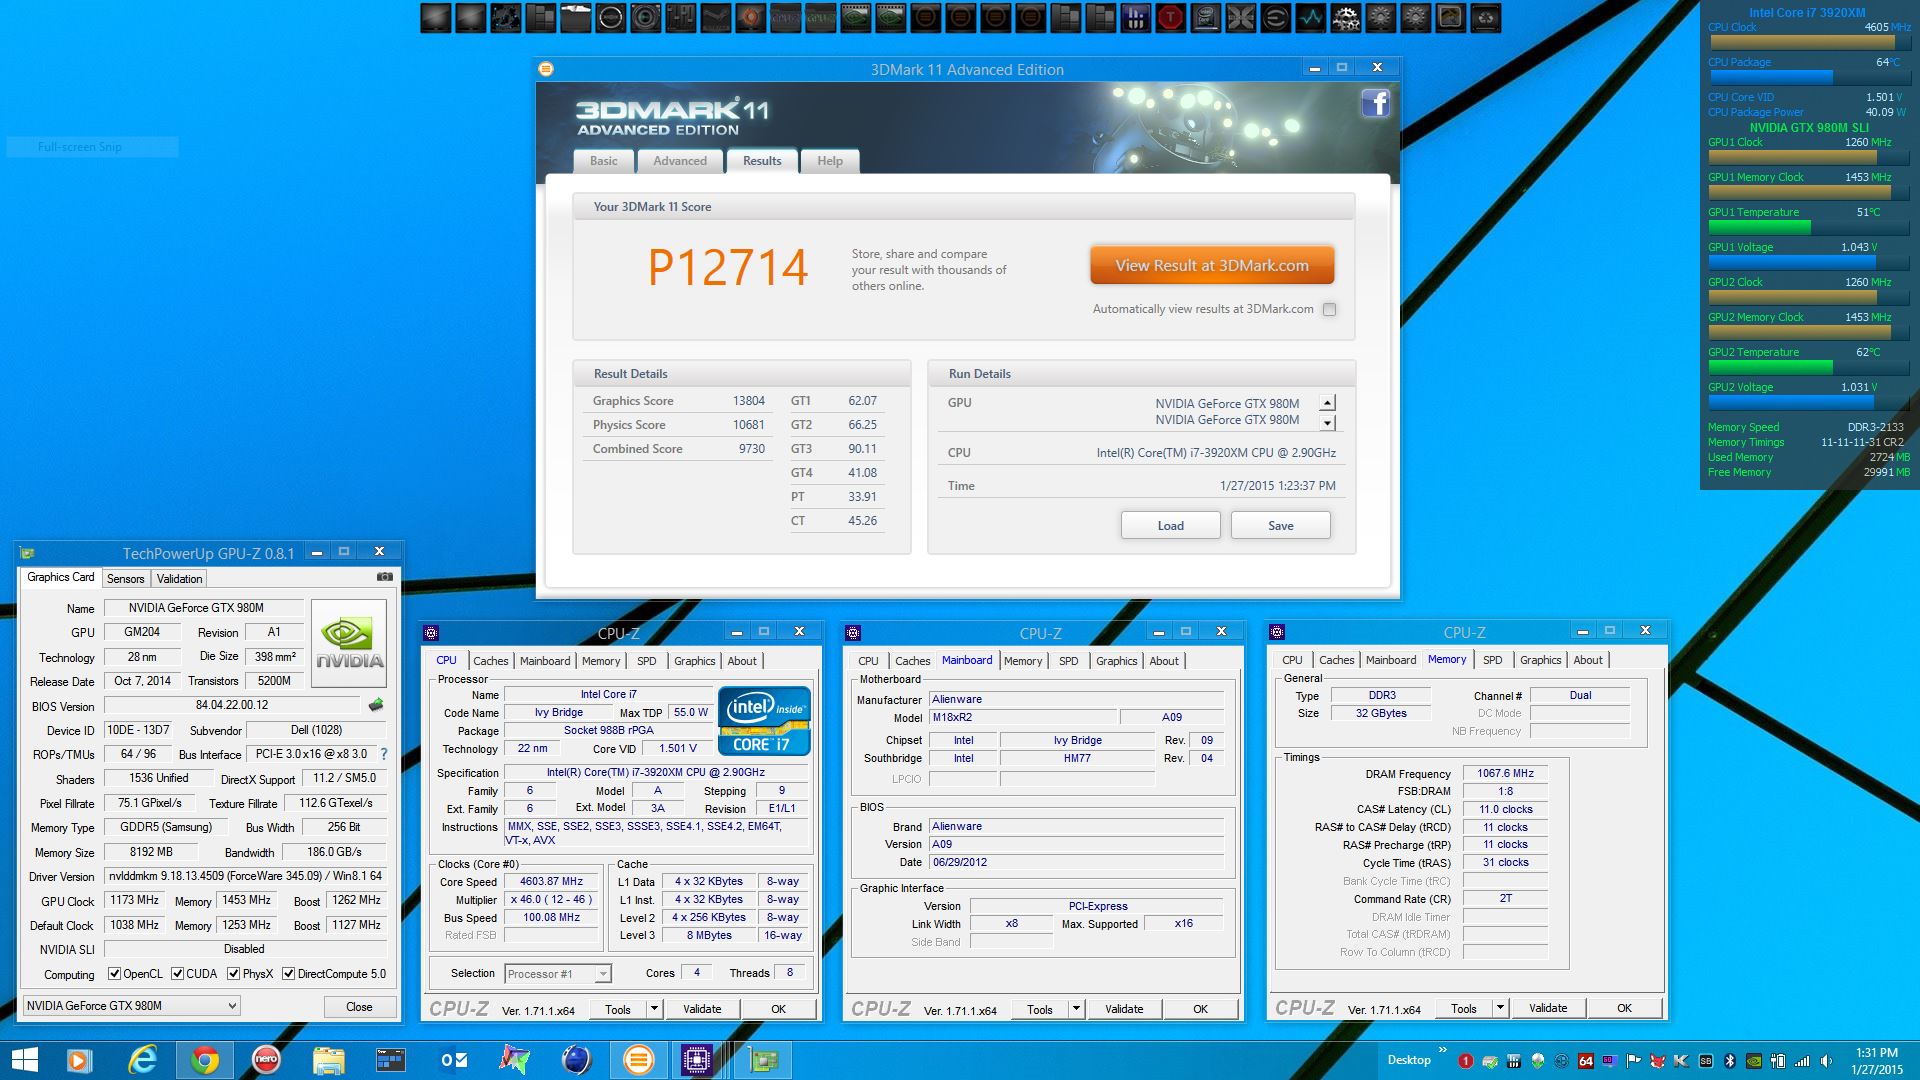
Task: Click the taskbar clock 1:31 PM
Action: 1876,1053
